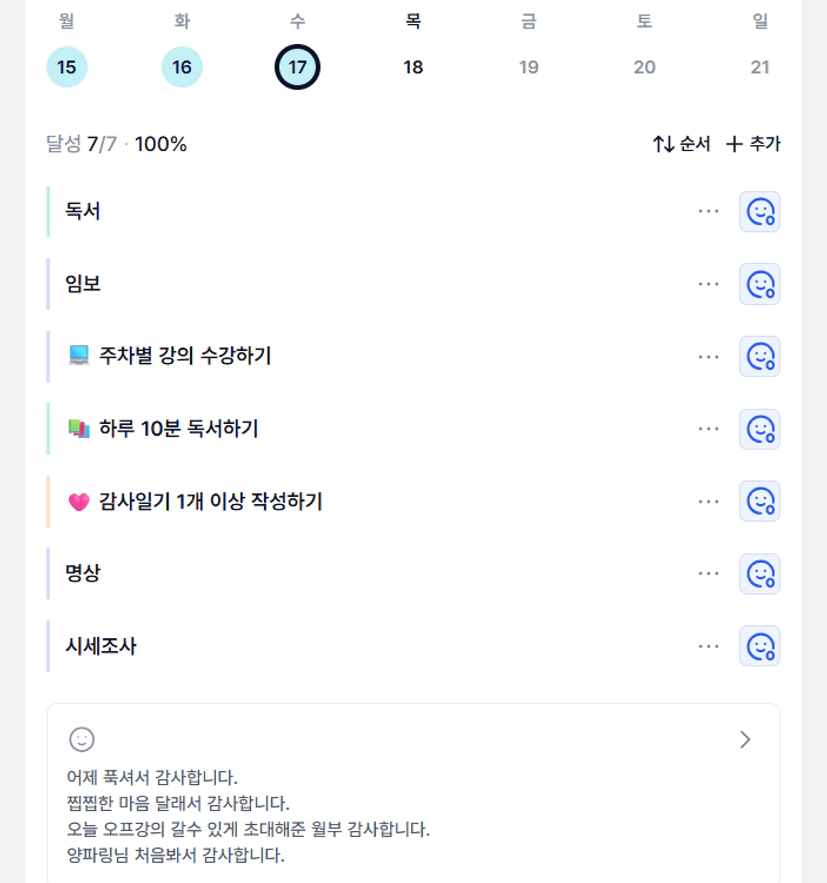Screen dimensions: 827x883
Task: Open the three-dot menu for 독서
Action: (x=709, y=212)
